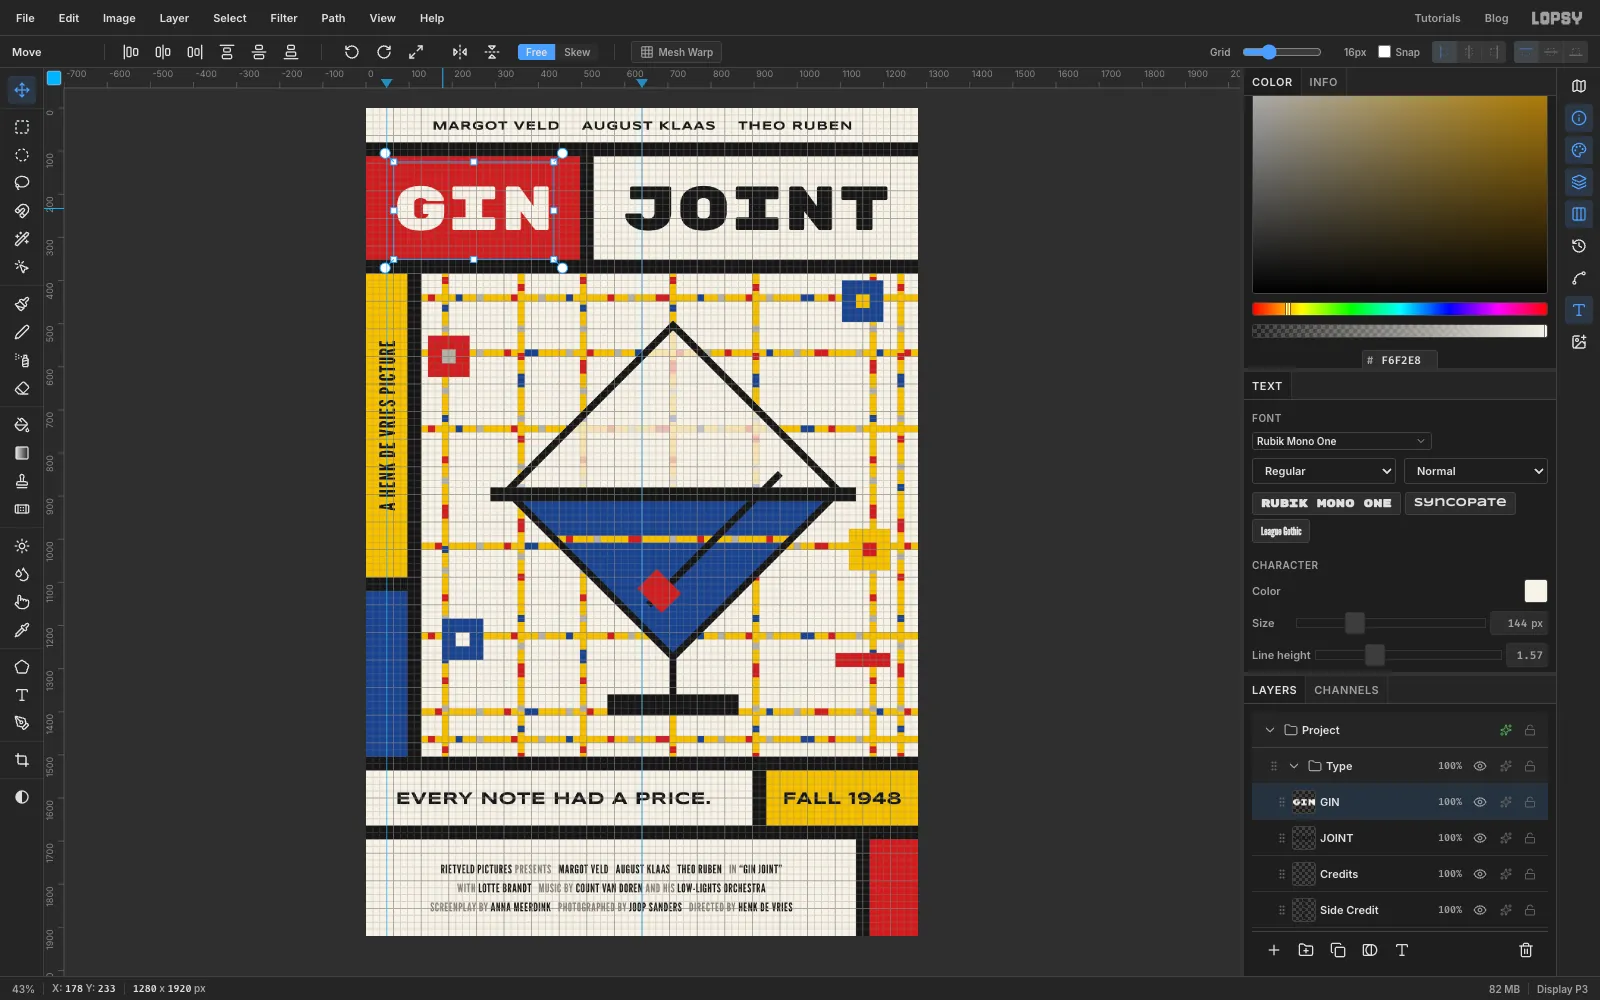Collapse the Project folder
Image resolution: width=1600 pixels, height=1000 pixels.
(x=1270, y=730)
